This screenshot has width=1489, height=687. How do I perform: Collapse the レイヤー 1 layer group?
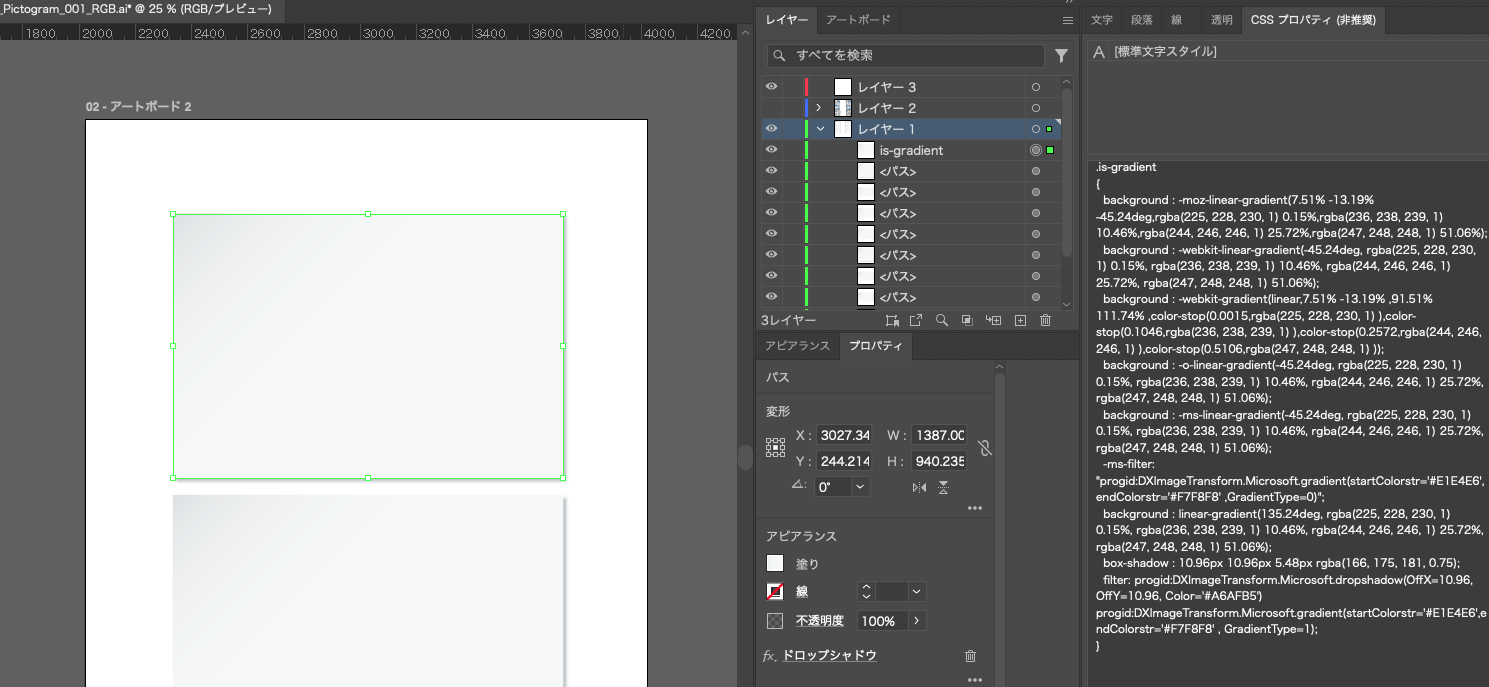coord(820,129)
